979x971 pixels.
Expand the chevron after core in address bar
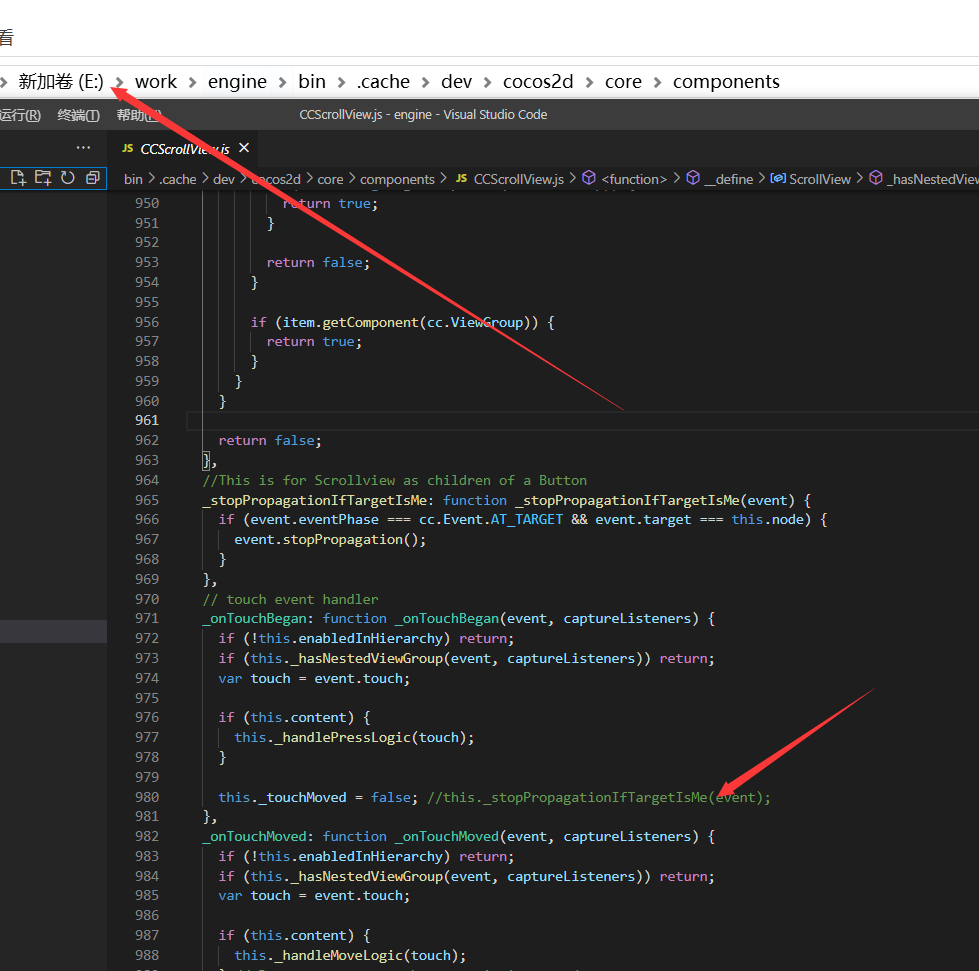(657, 82)
